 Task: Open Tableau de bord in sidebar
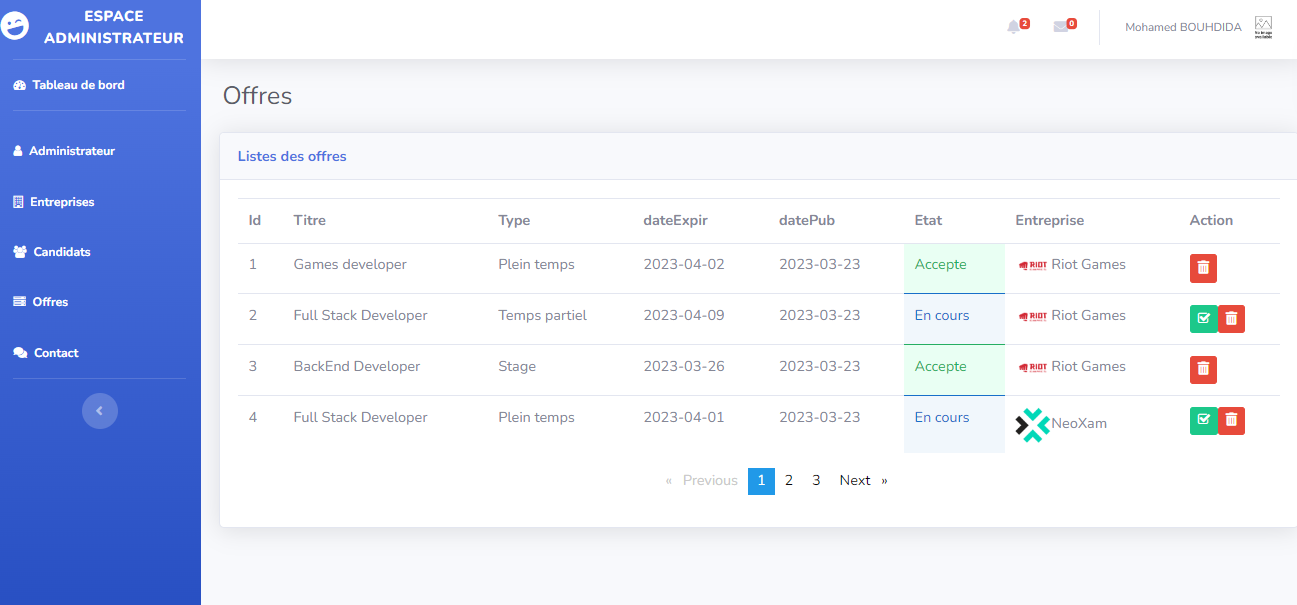click(x=78, y=85)
